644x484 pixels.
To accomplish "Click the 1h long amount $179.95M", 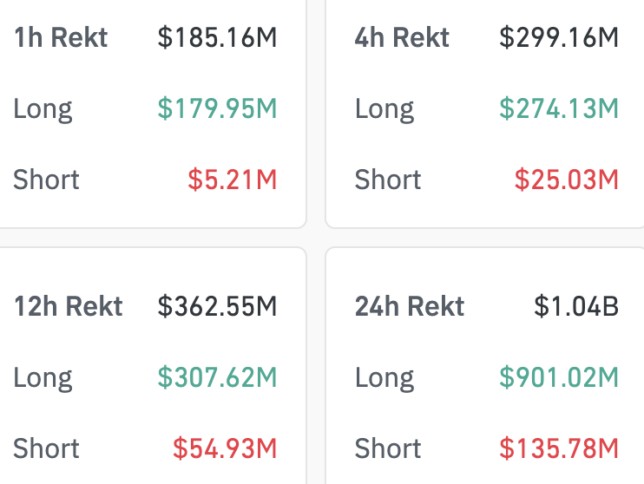I will (x=217, y=109).
